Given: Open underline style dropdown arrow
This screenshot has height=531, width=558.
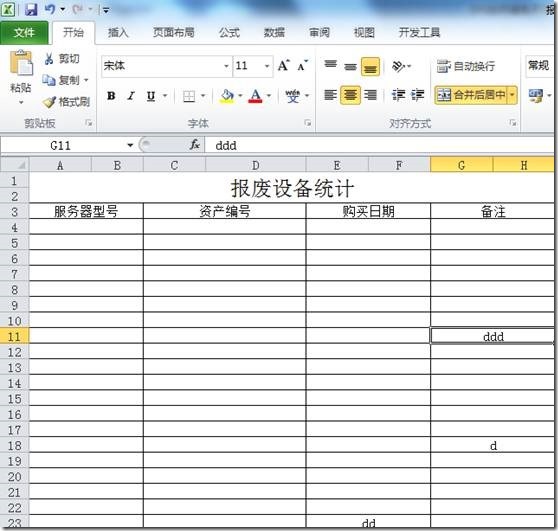Looking at the screenshot, I should point(165,96).
